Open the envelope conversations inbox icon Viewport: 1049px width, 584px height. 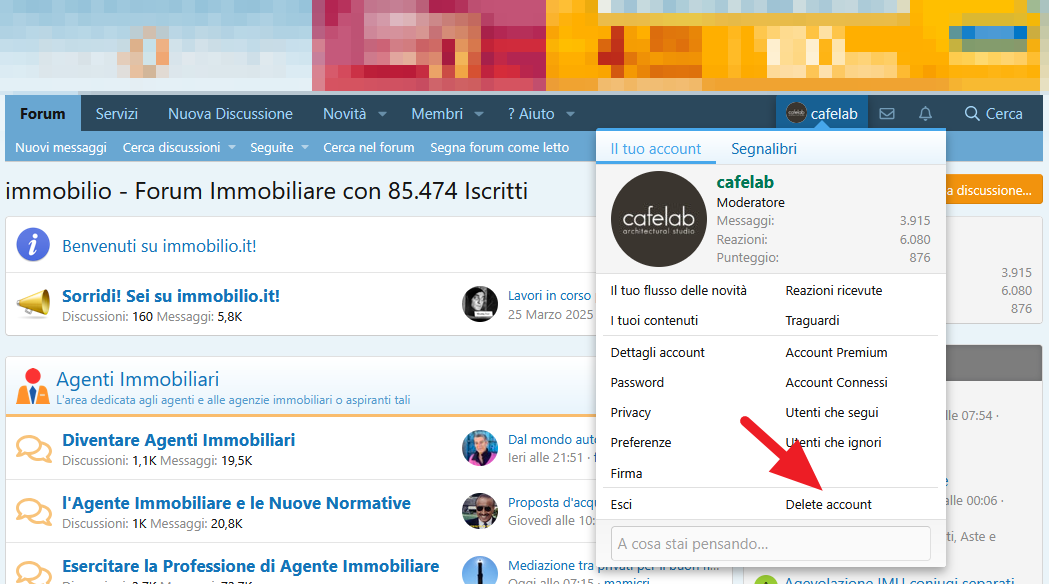pyautogui.click(x=886, y=114)
